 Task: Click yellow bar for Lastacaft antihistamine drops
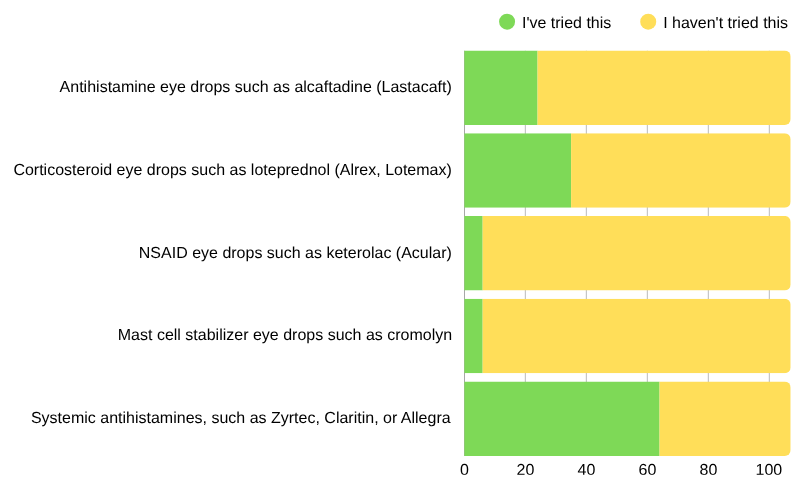663,88
